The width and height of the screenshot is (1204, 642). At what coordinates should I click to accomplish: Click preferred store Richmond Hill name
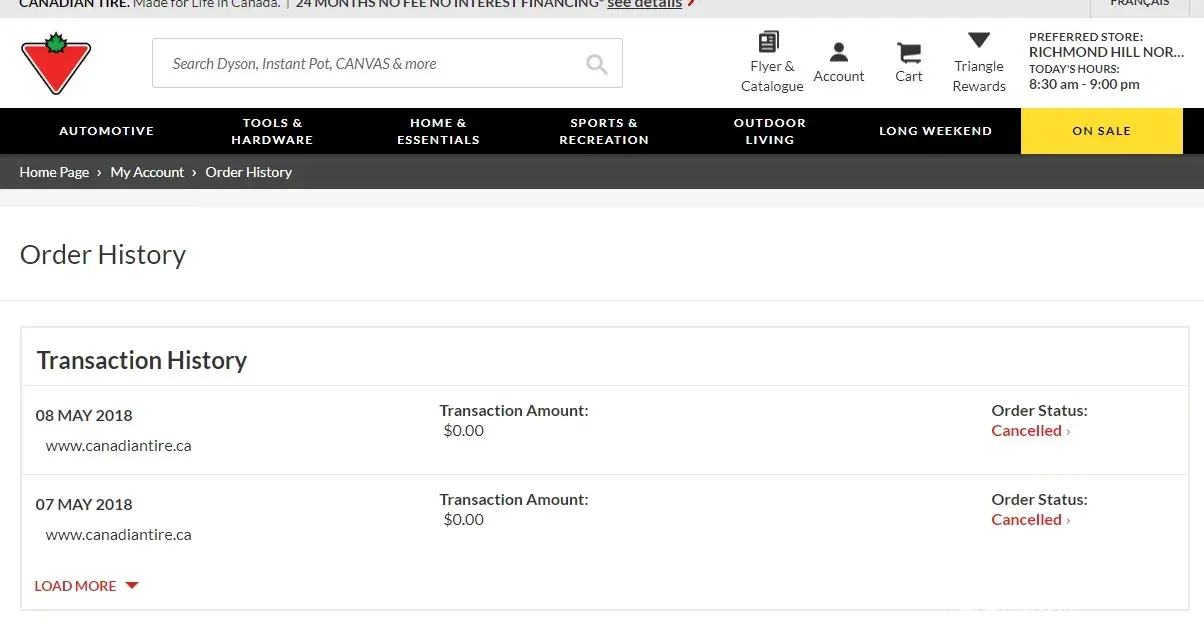click(1106, 52)
